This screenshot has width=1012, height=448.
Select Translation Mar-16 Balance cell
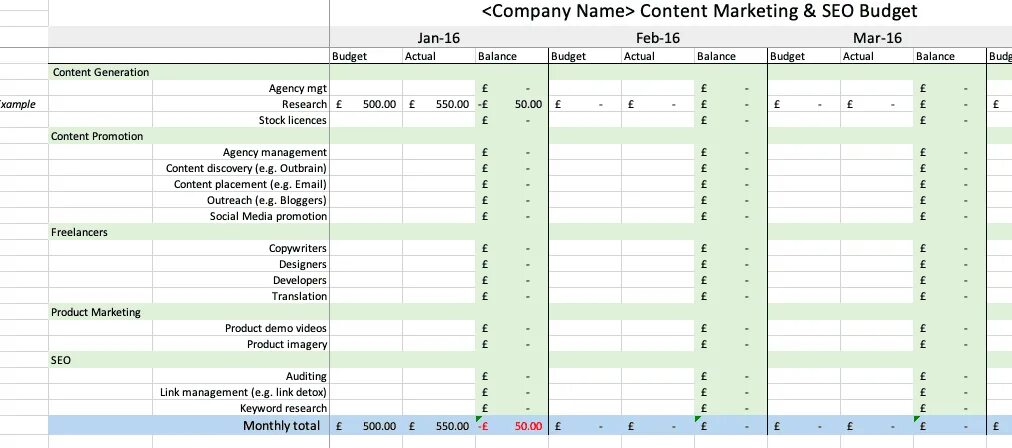950,296
